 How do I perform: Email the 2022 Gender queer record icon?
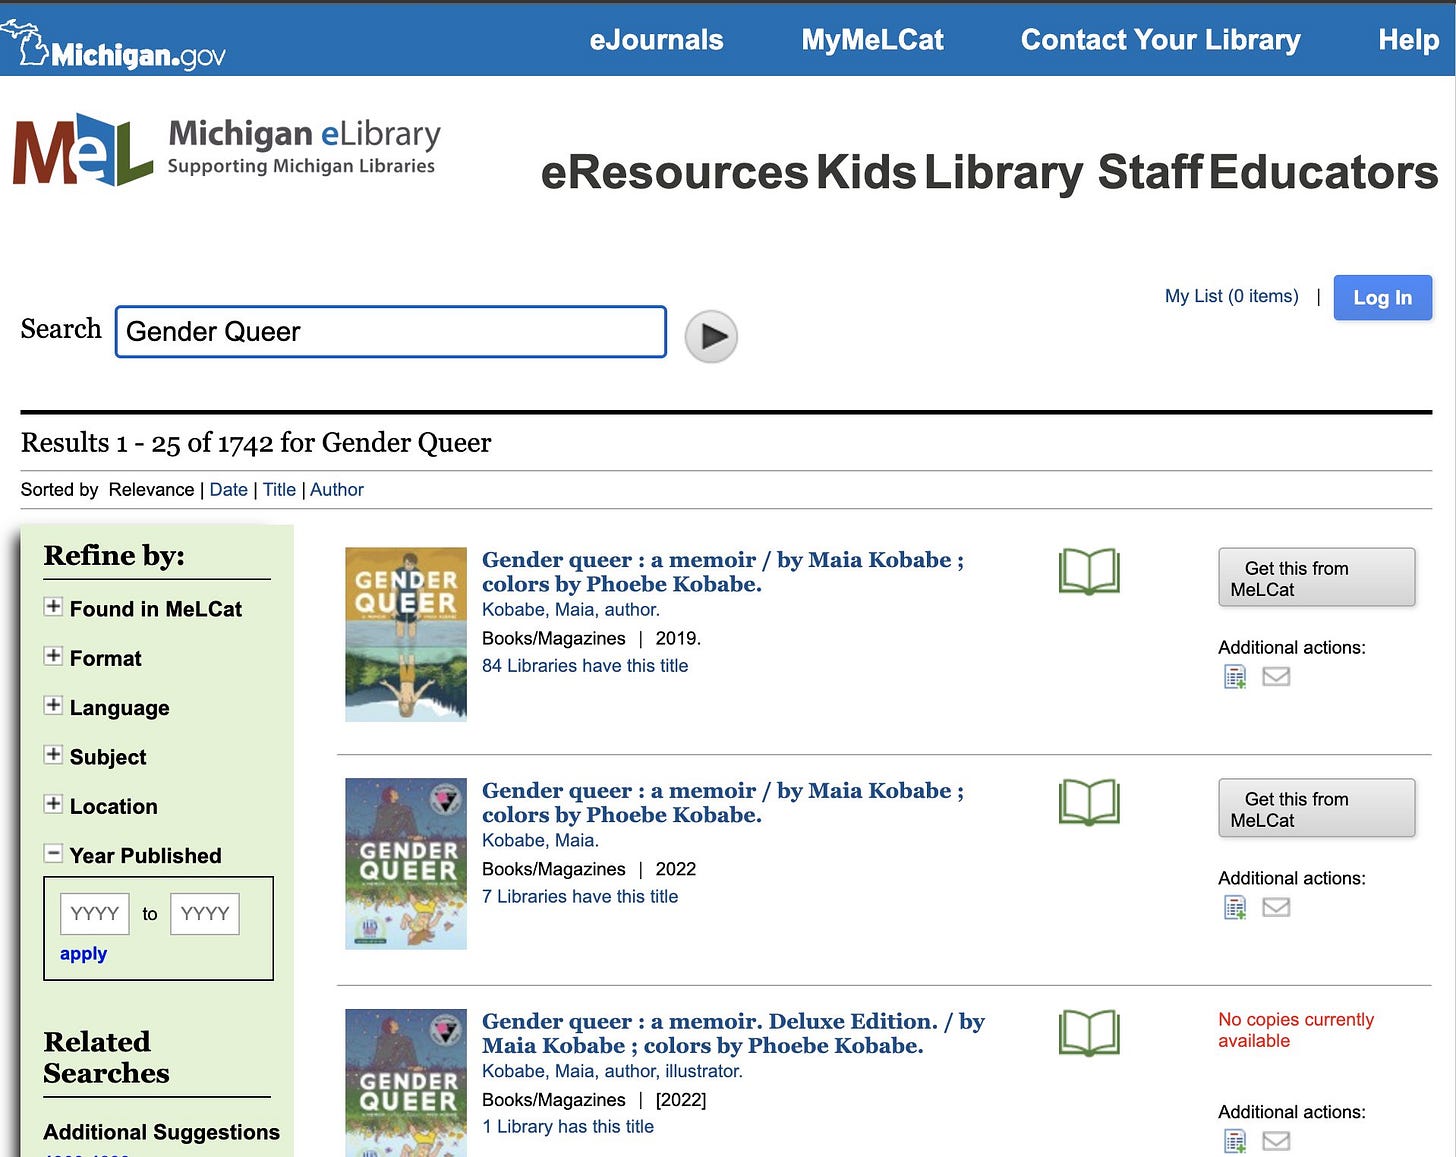click(x=1276, y=908)
